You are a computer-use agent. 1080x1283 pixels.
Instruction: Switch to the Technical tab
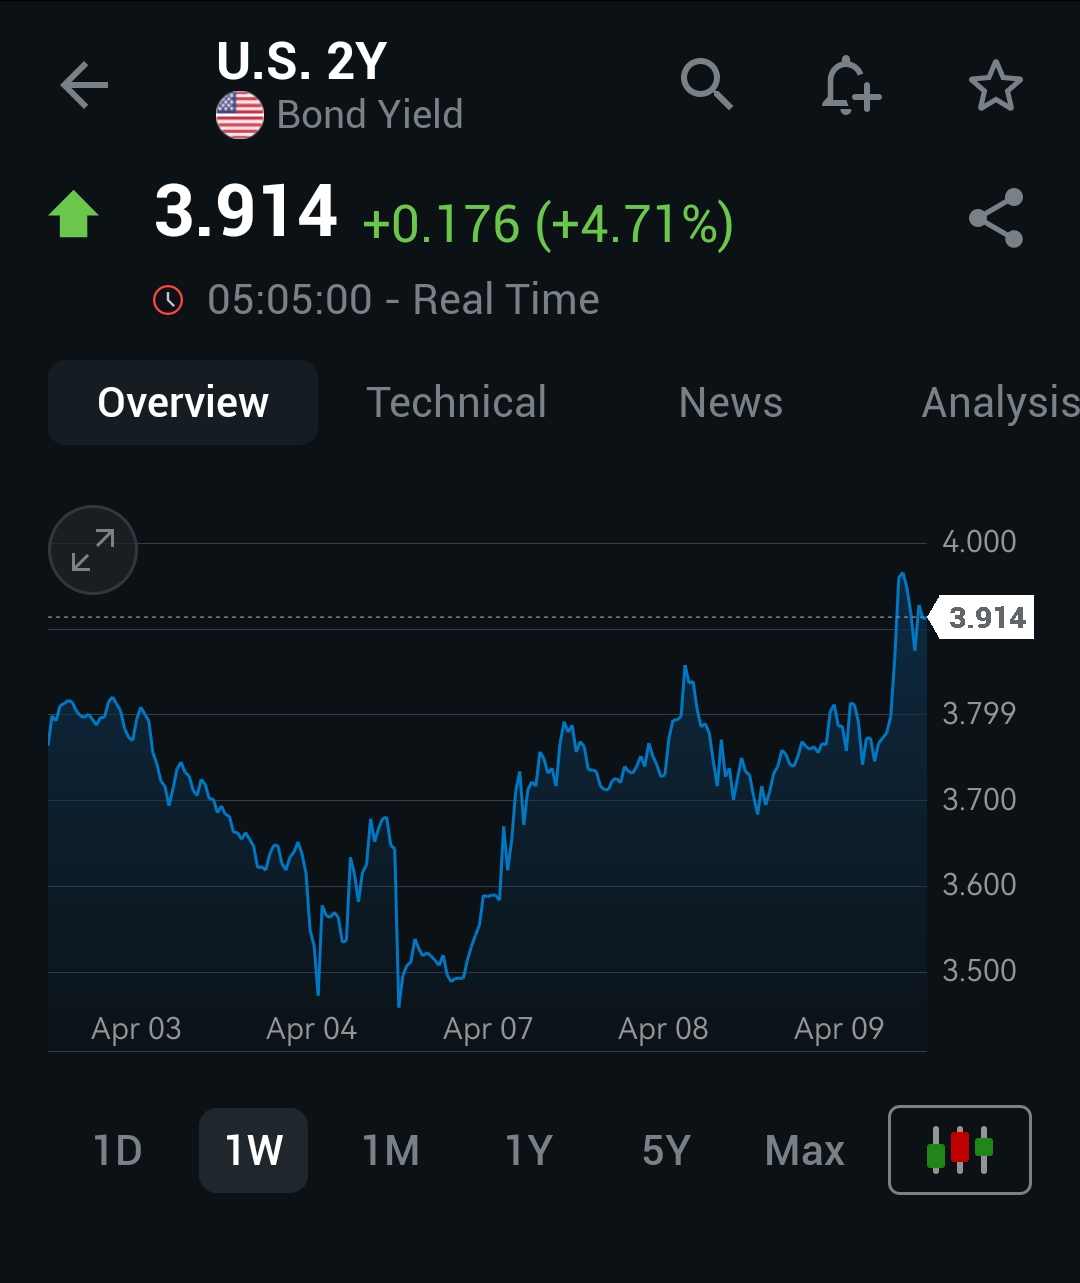[456, 402]
